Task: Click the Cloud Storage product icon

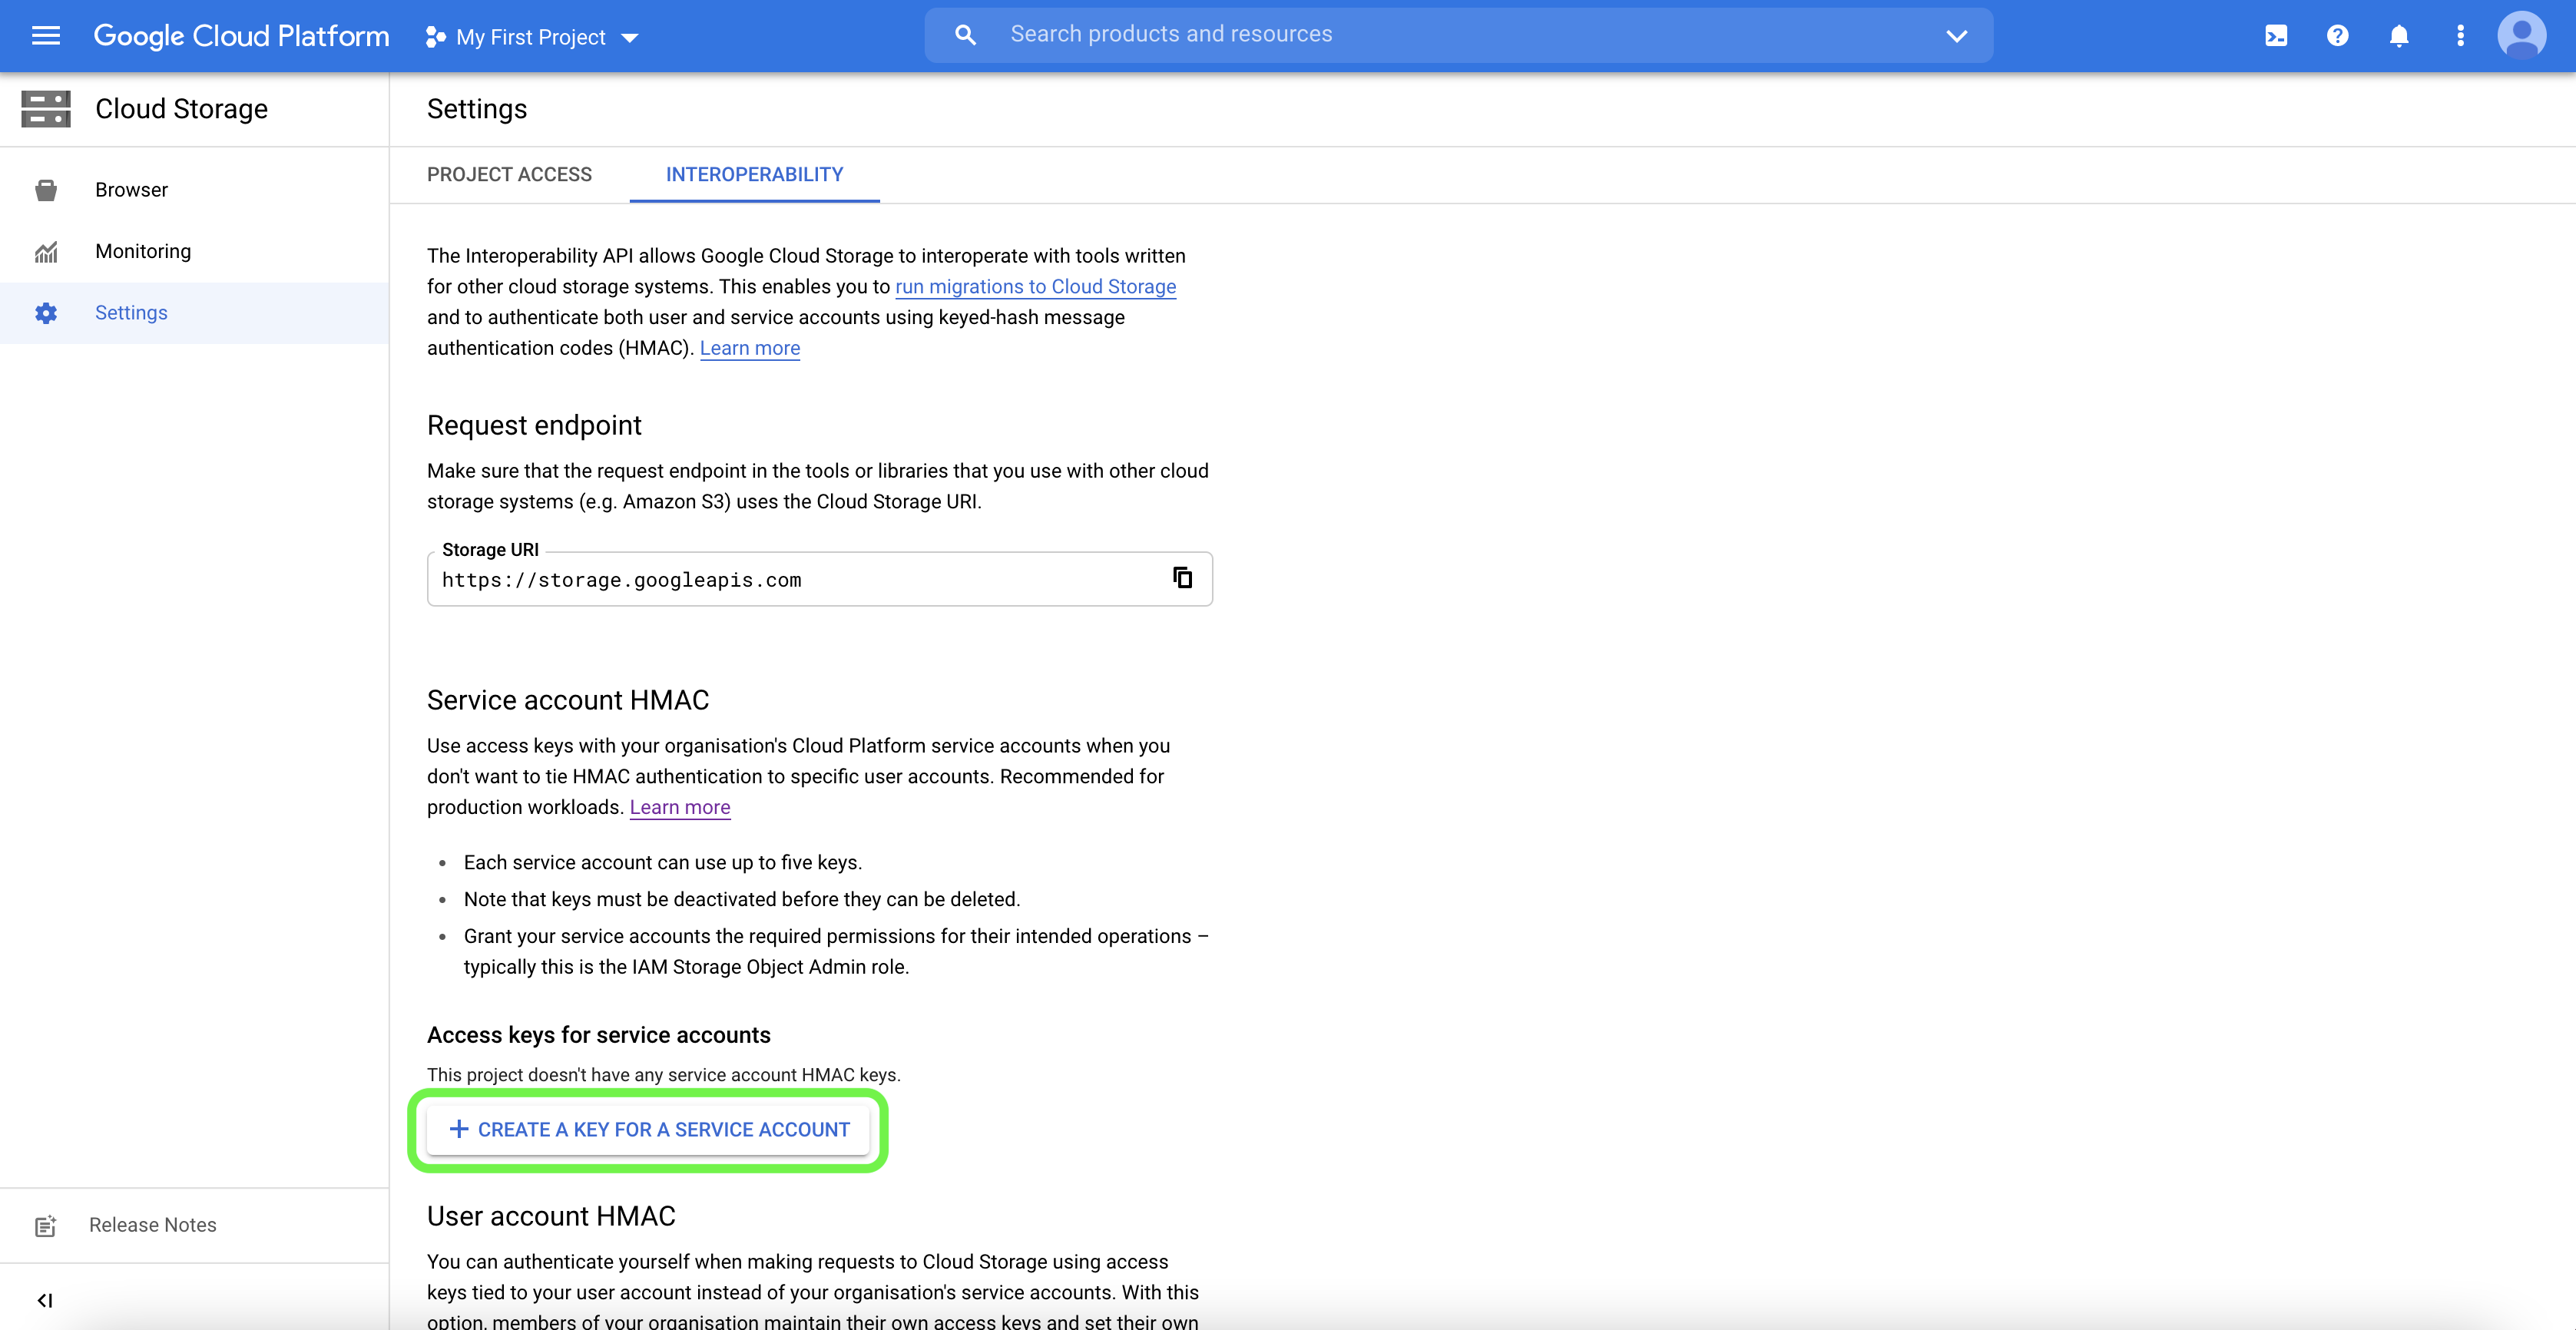Action: point(46,109)
